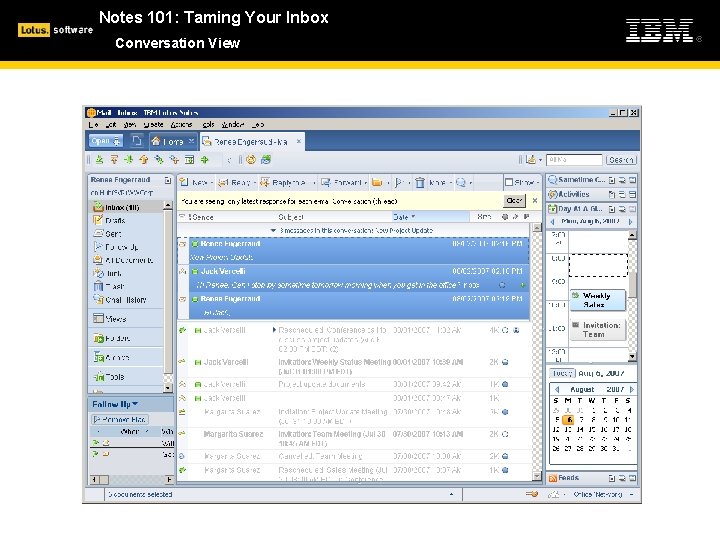The height and width of the screenshot is (540, 720).
Task: Switch to the Home tab
Action: pos(172,141)
